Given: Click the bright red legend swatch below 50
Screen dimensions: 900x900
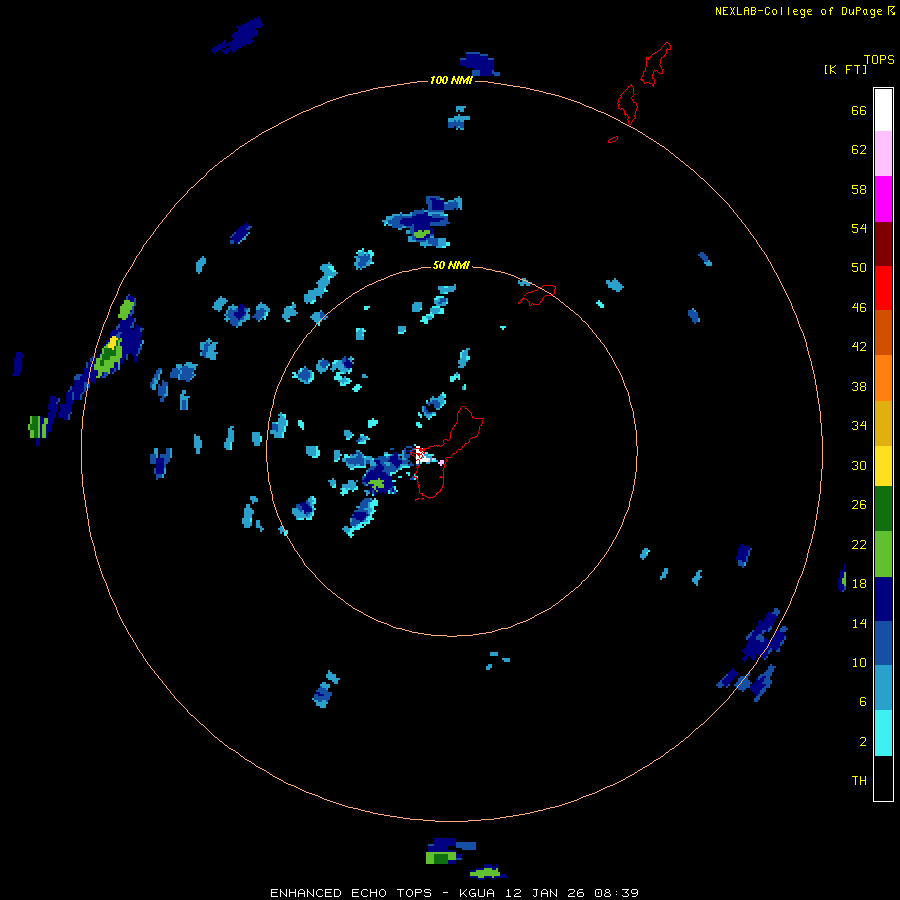Looking at the screenshot, I should pos(883,288).
